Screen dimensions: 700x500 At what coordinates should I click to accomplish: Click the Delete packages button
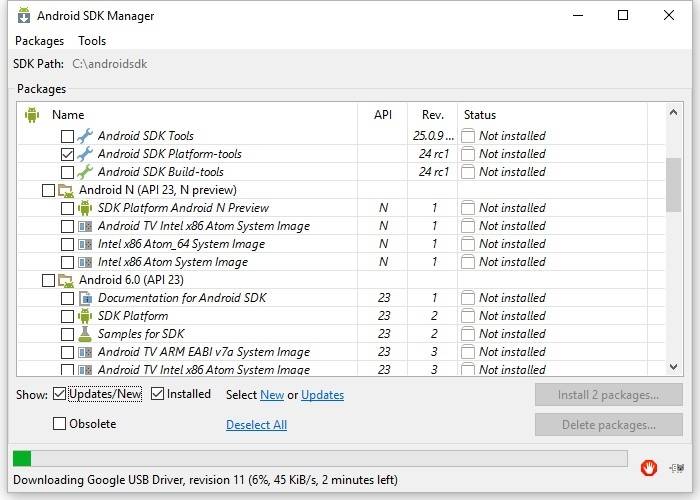pos(608,425)
